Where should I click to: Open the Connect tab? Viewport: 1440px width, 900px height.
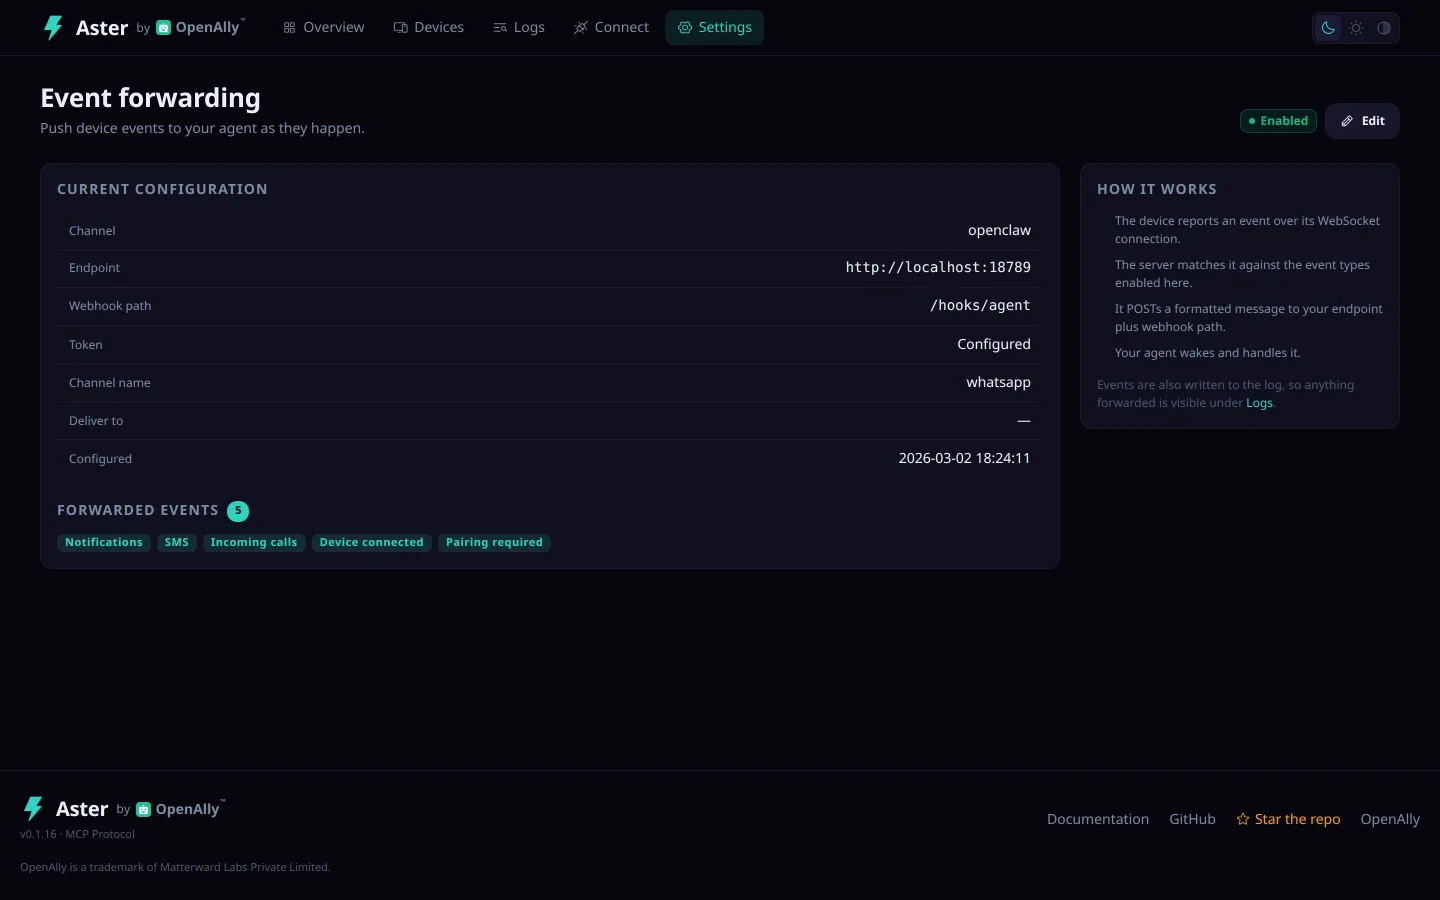click(x=611, y=28)
